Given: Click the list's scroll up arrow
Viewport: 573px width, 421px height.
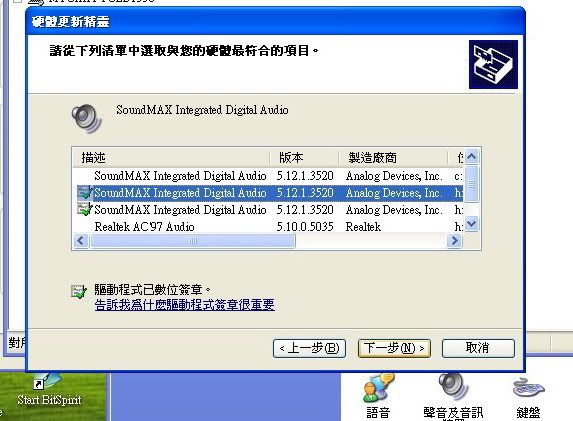Looking at the screenshot, I should [x=471, y=156].
